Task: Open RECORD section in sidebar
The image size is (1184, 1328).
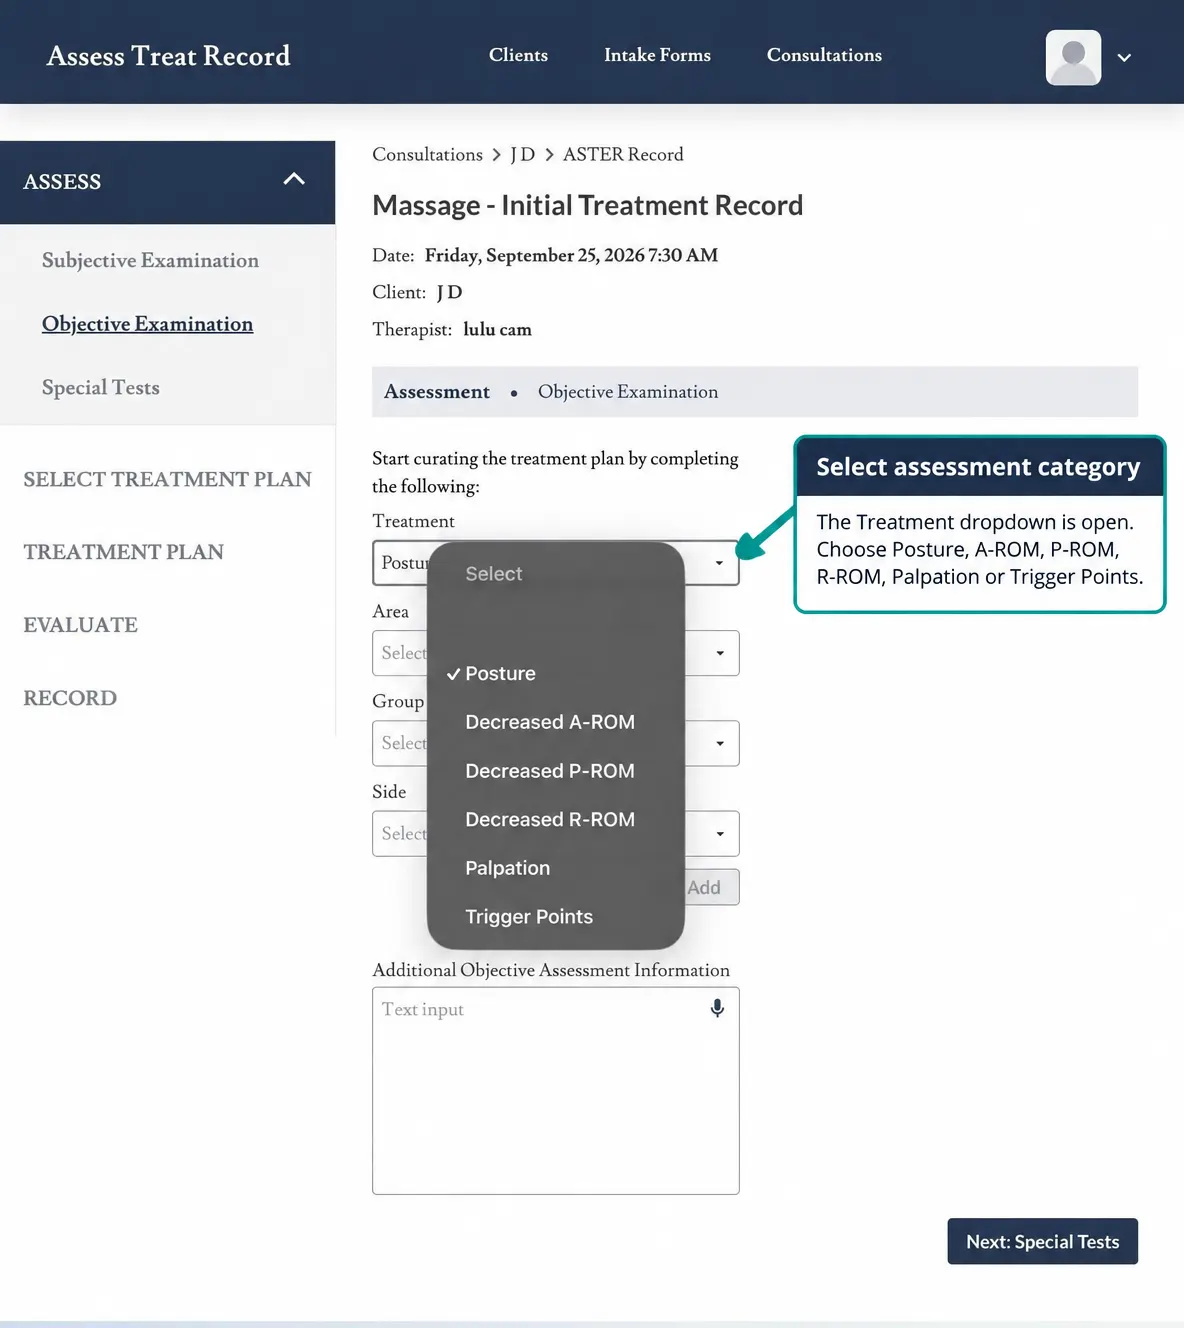Action: coord(70,698)
